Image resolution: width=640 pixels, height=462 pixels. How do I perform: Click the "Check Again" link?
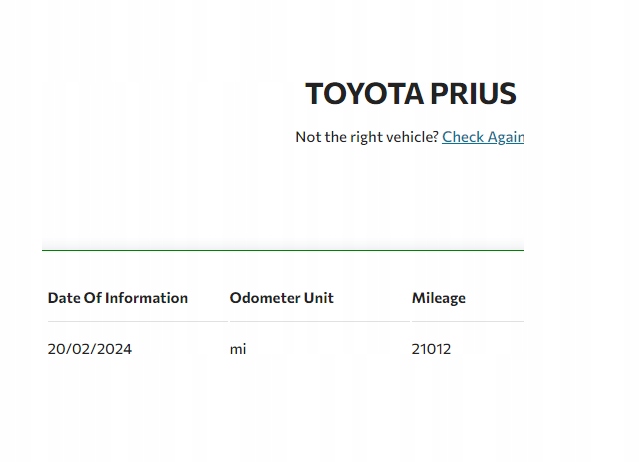tap(483, 137)
